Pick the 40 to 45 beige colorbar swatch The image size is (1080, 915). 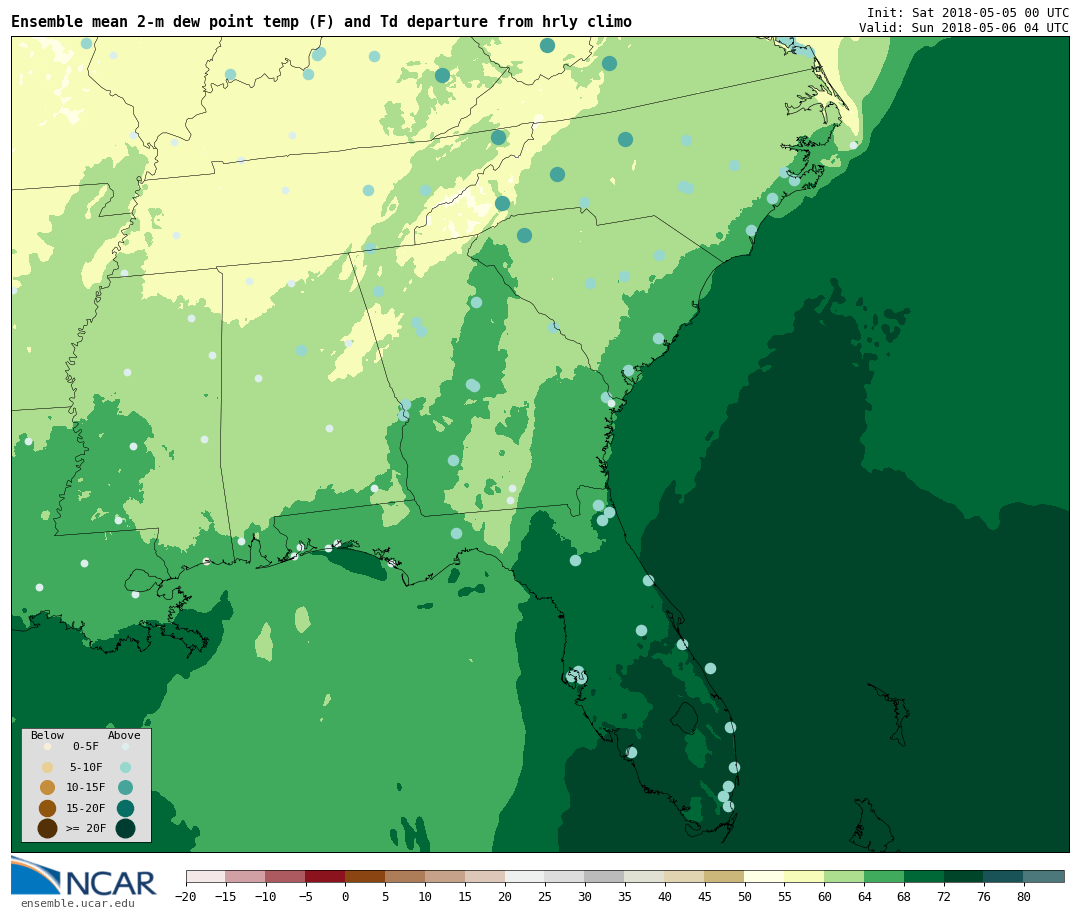click(x=685, y=876)
